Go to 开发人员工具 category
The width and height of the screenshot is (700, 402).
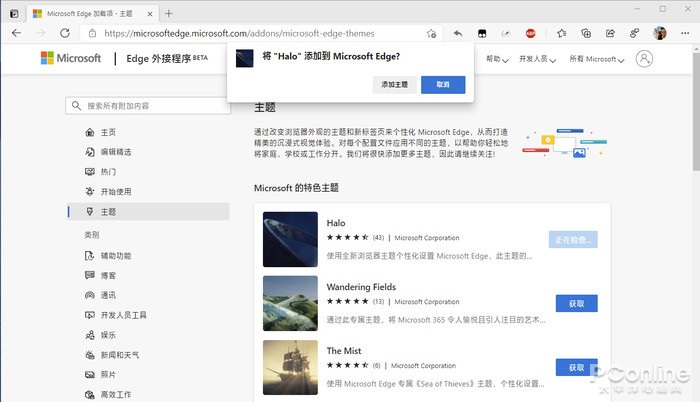tap(123, 315)
